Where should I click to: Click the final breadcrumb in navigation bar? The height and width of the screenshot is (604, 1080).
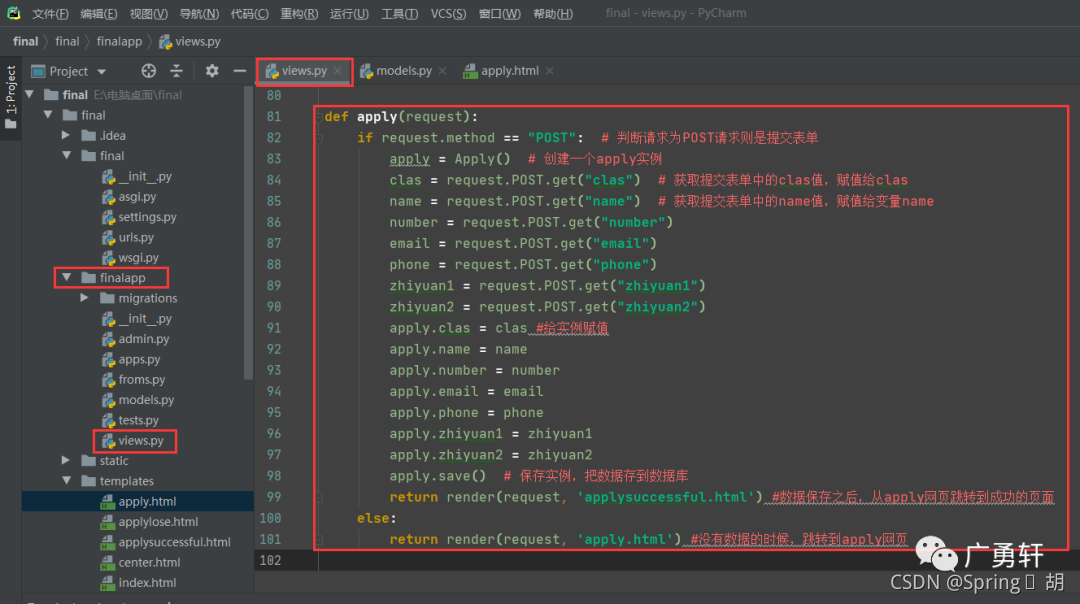[67, 41]
